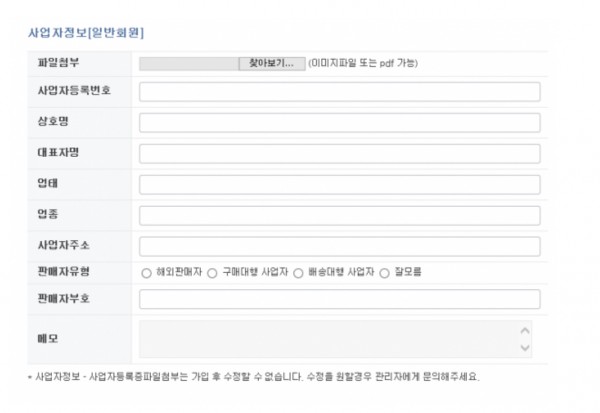Click the memo scroll down arrow
The image size is (600, 413).
pos(525,348)
